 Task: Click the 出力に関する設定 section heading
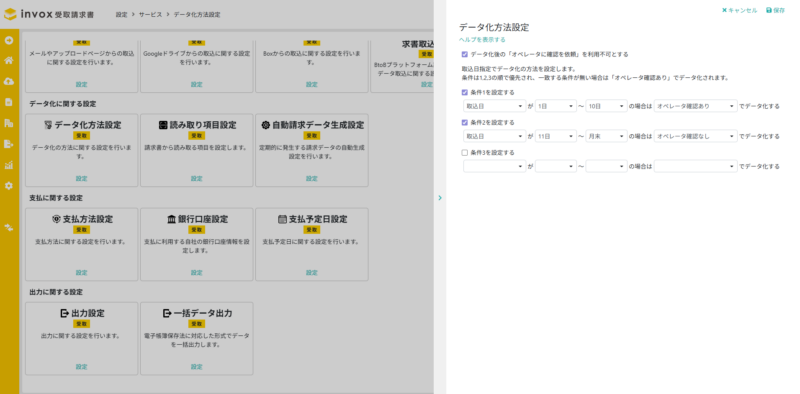pos(56,292)
